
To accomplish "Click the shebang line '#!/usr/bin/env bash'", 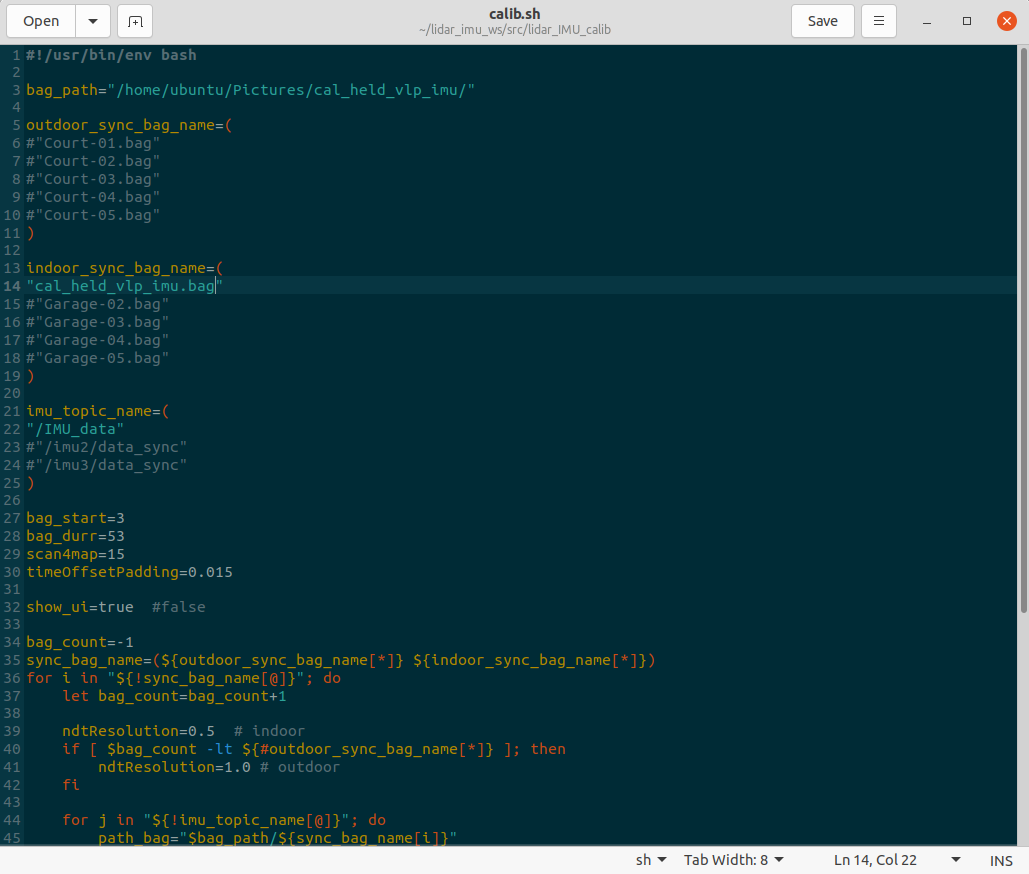I will click(111, 55).
